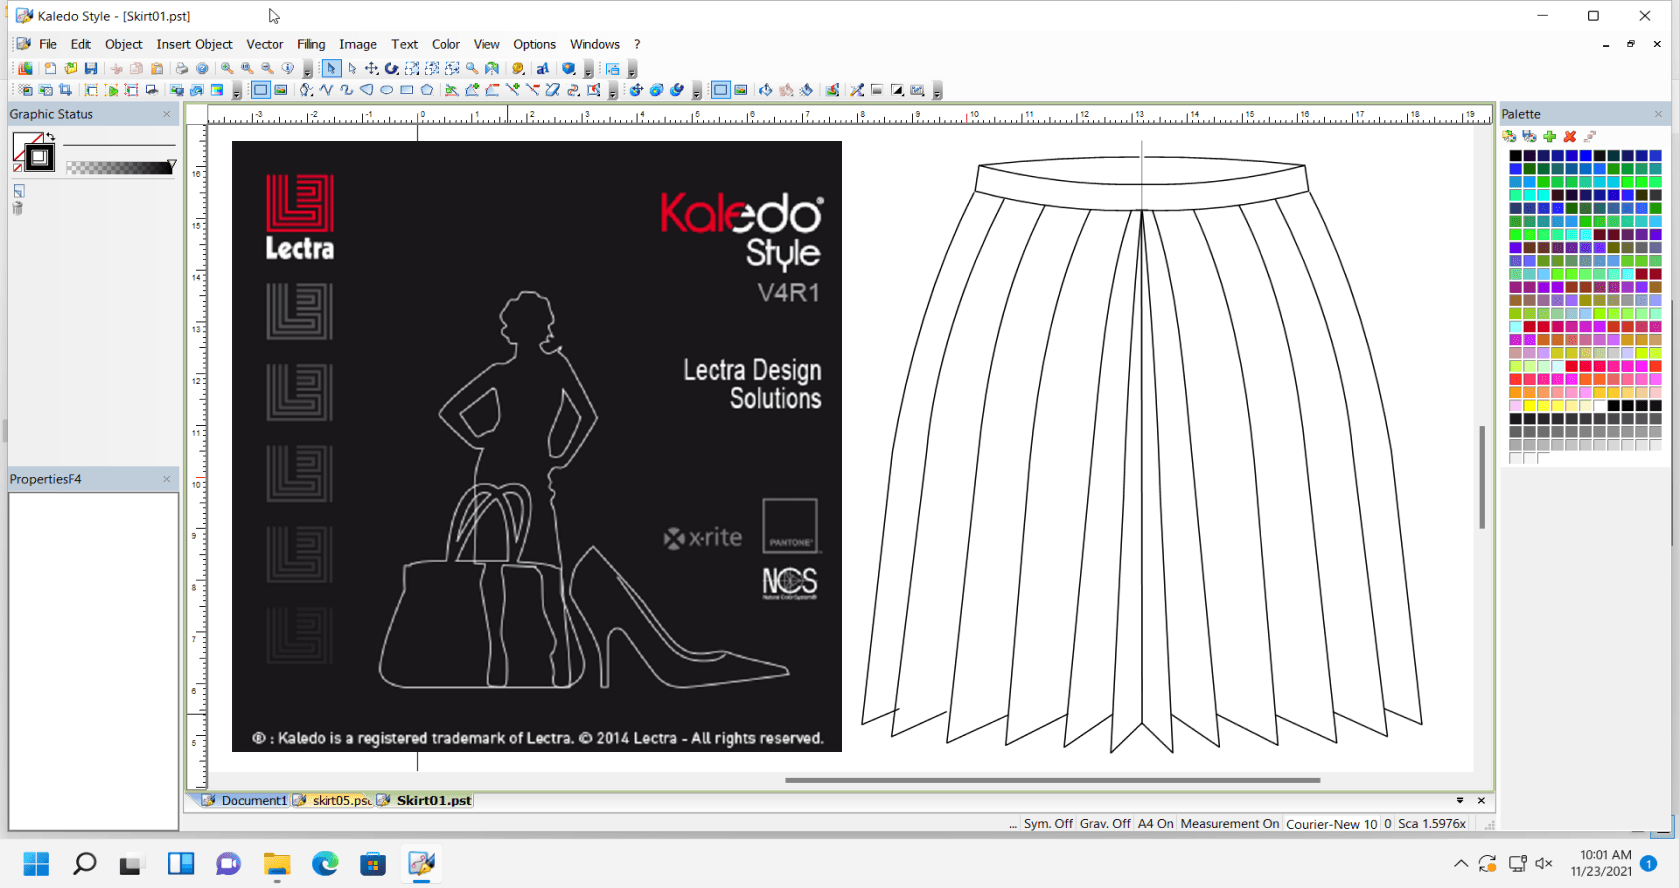Pick the polyline drawing tool

[x=327, y=90]
